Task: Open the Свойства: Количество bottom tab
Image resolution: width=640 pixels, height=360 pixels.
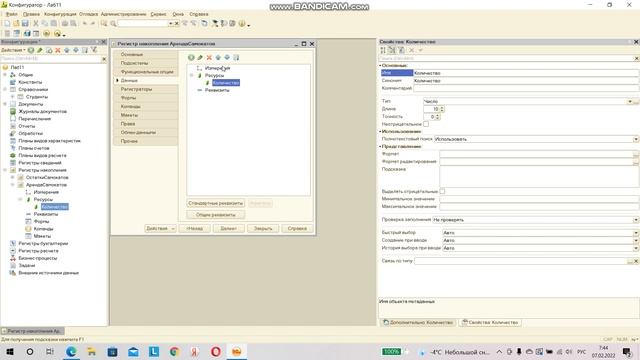Action: [490, 322]
